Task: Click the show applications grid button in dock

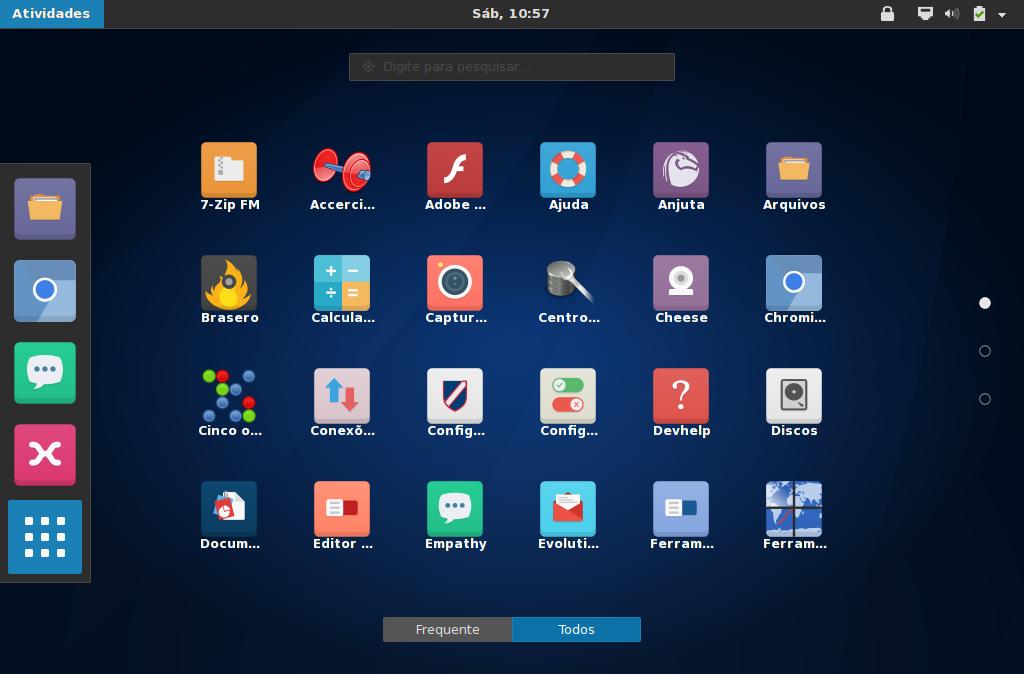Action: [45, 537]
